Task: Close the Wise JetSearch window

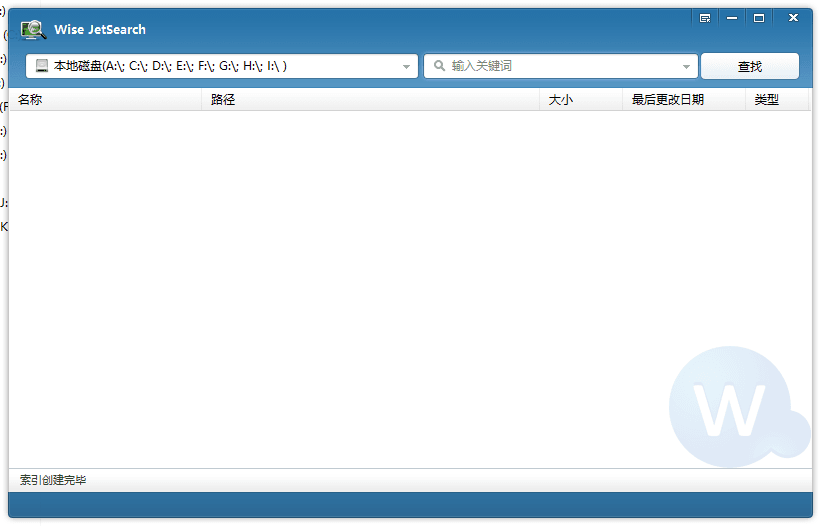Action: pos(793,18)
